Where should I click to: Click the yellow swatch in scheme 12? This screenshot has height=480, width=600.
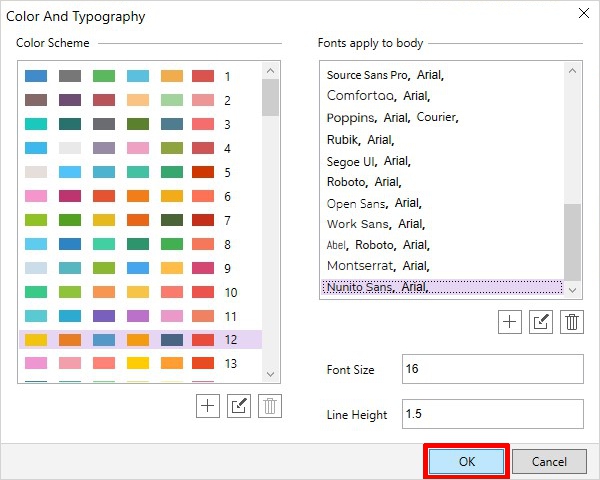pos(36,340)
